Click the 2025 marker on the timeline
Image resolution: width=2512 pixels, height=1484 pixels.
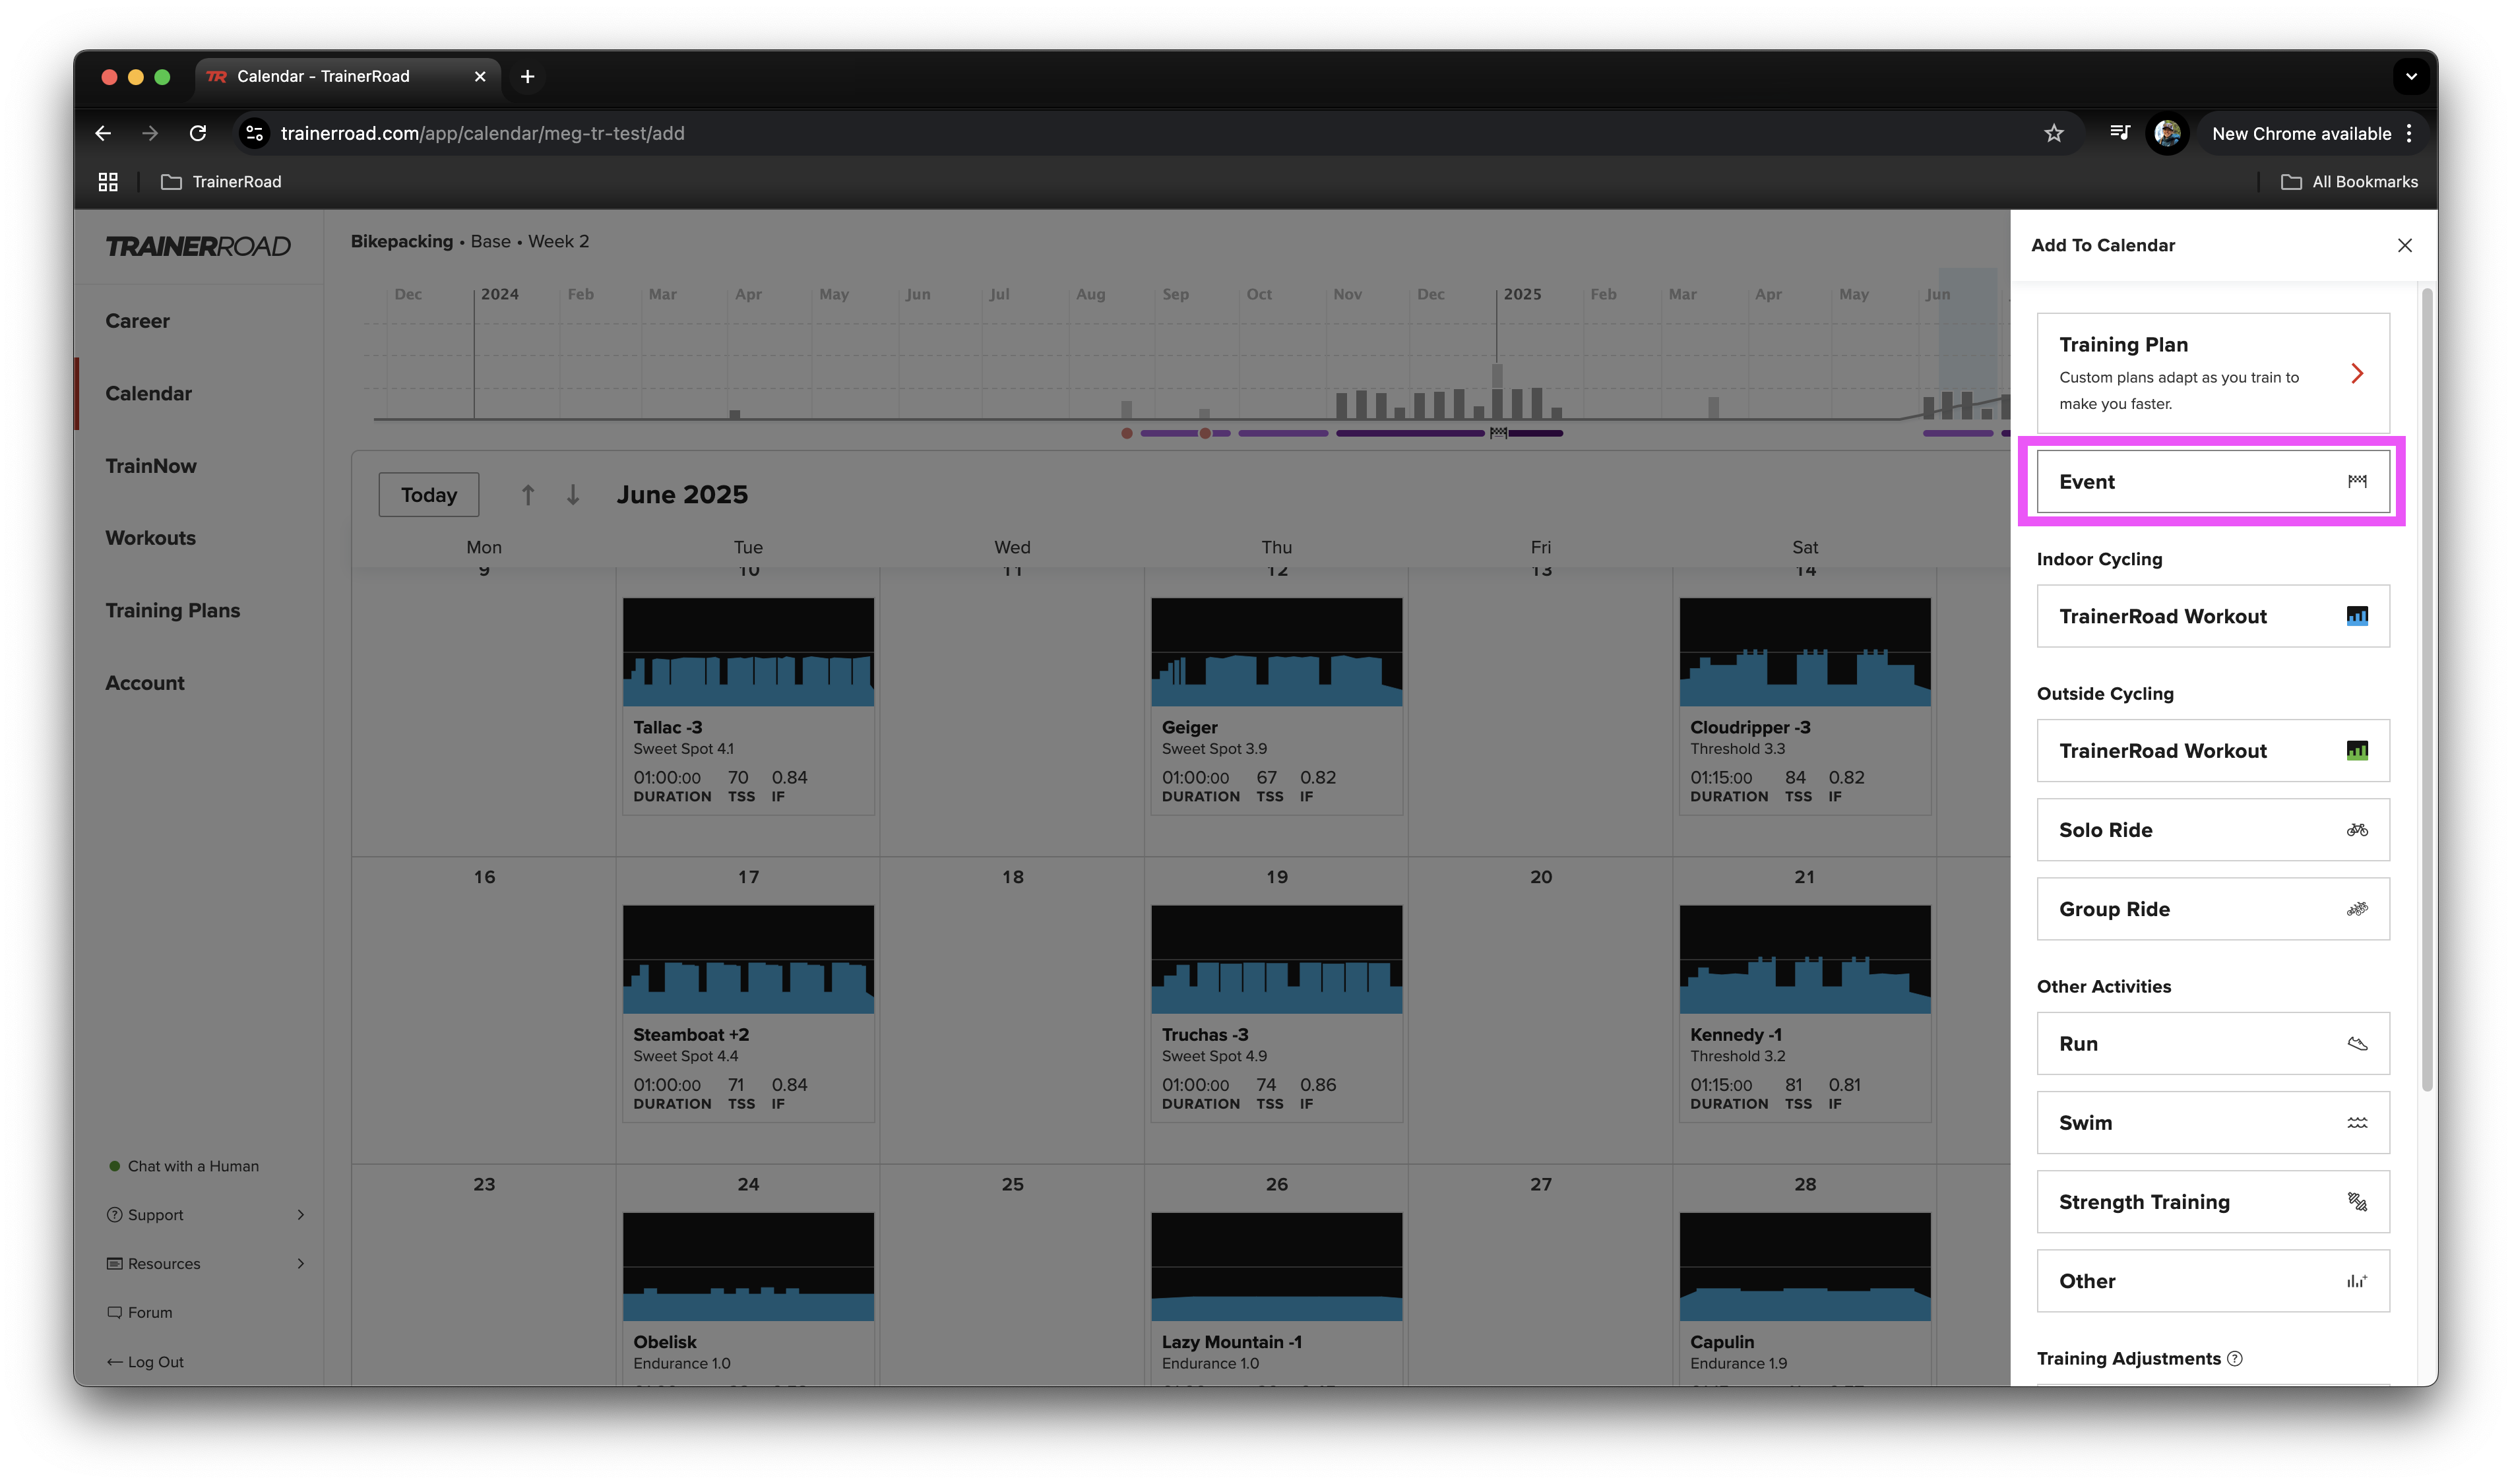pyautogui.click(x=1522, y=294)
